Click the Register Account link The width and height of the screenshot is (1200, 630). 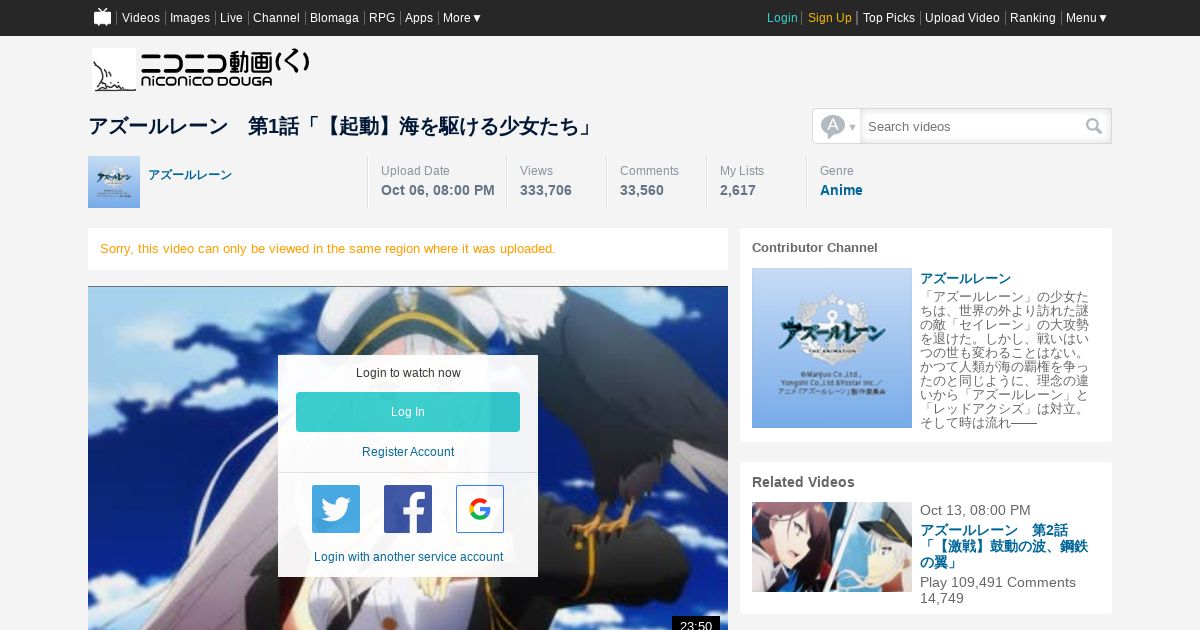pyautogui.click(x=408, y=452)
